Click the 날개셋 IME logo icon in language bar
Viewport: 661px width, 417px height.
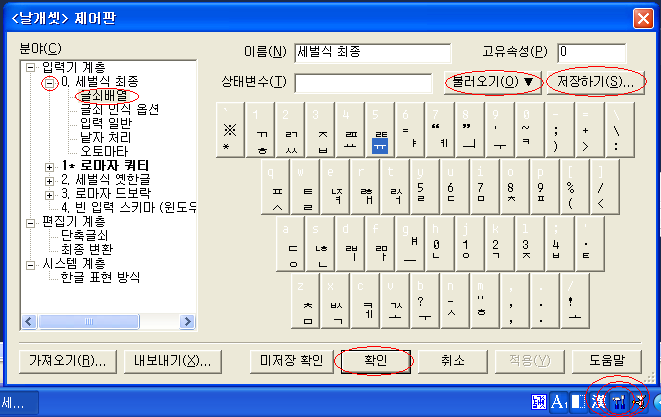point(539,402)
